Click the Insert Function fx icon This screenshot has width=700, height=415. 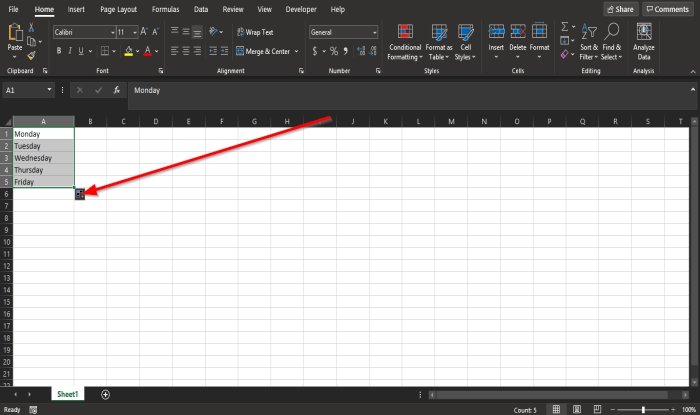tap(115, 90)
